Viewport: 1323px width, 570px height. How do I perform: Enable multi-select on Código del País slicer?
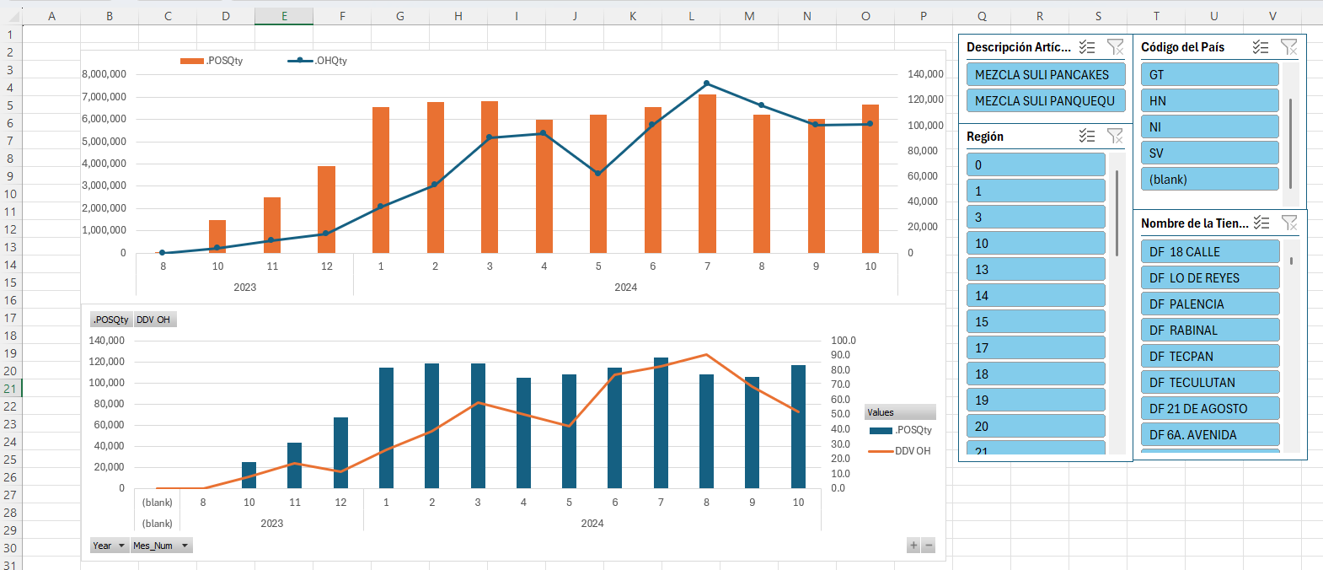[1261, 47]
